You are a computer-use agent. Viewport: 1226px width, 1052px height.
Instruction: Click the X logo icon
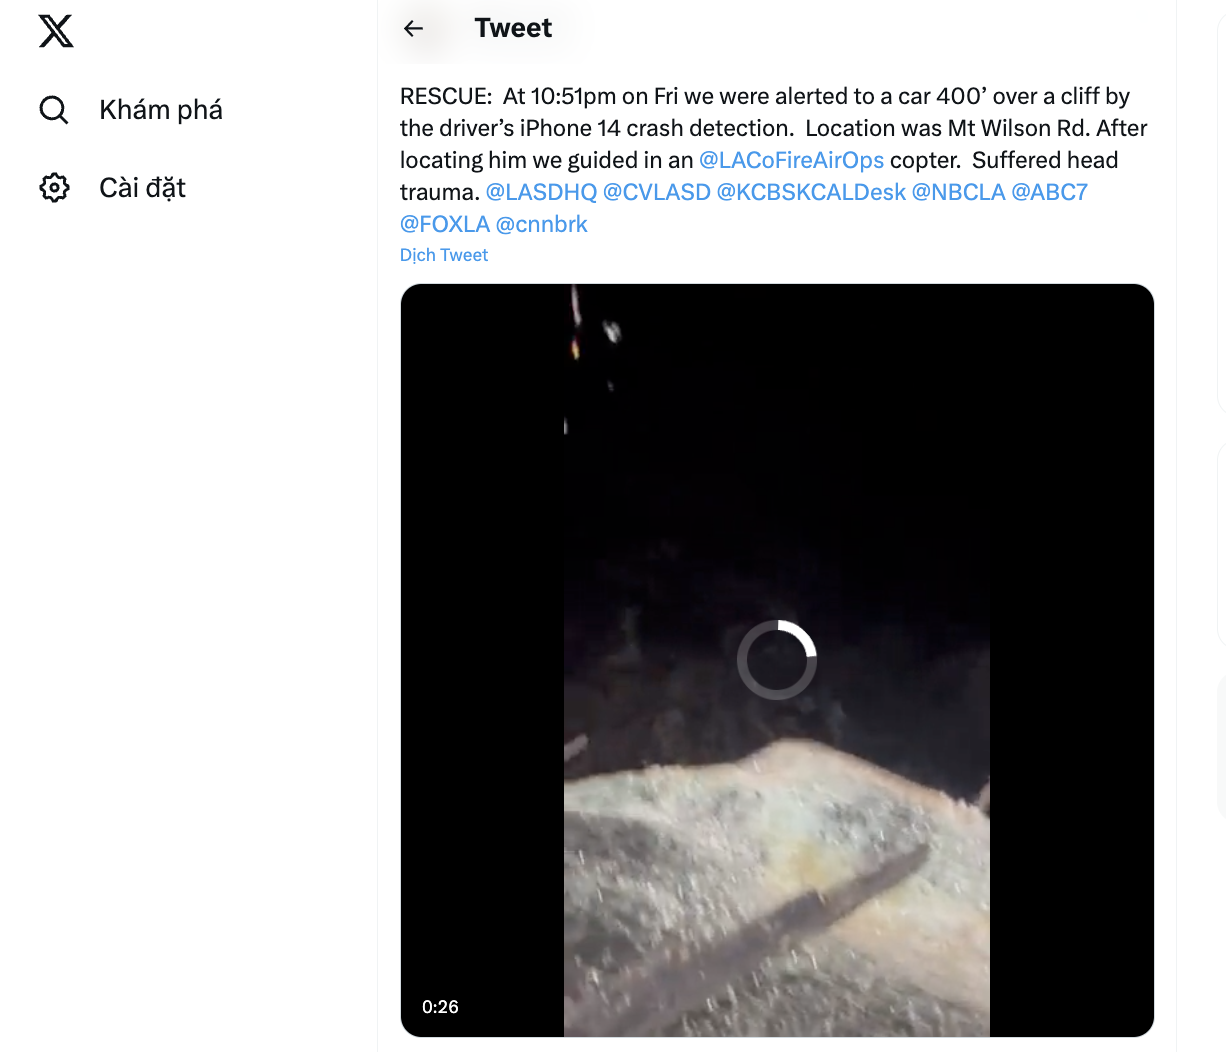pos(56,31)
